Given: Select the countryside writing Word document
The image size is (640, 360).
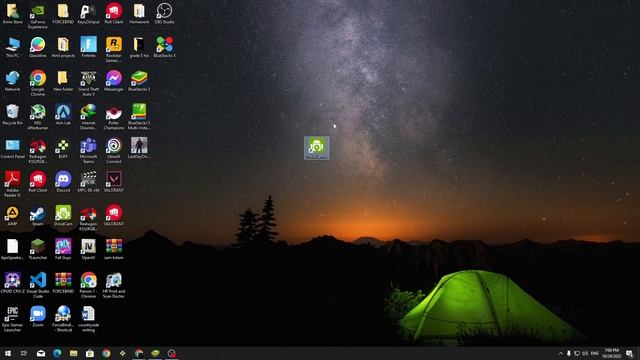Looking at the screenshot, I should pyautogui.click(x=88, y=319).
